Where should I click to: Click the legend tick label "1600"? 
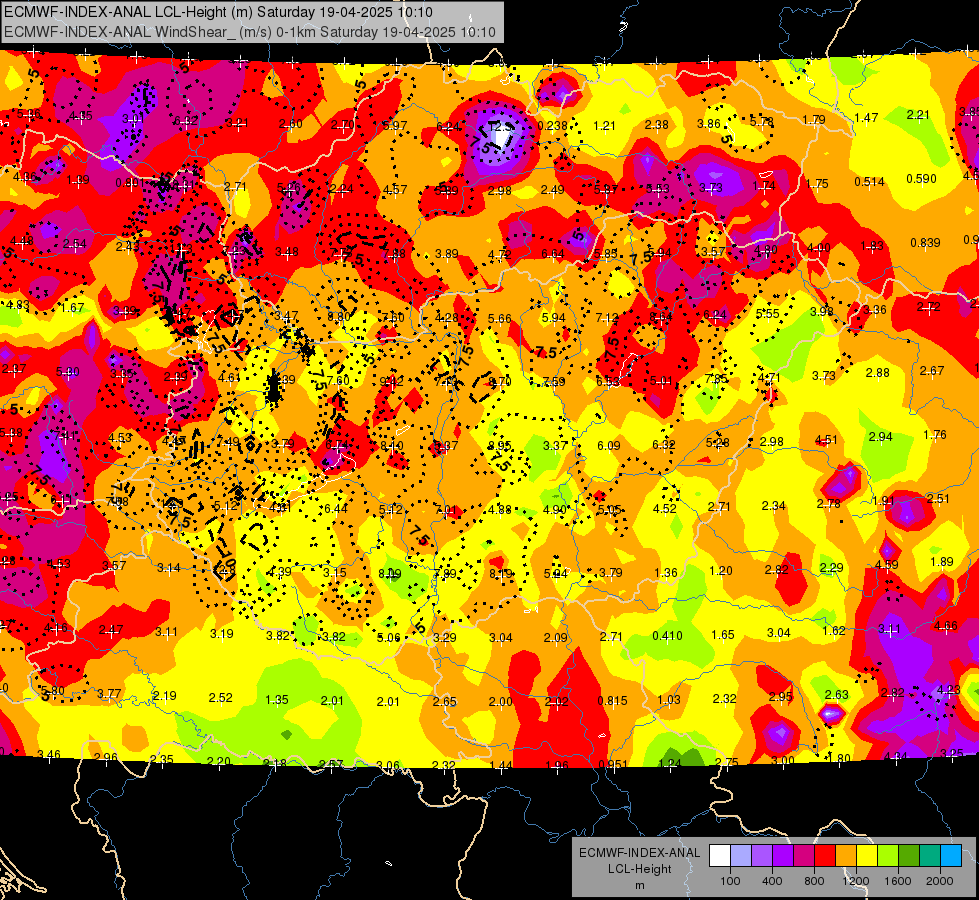[x=897, y=881]
